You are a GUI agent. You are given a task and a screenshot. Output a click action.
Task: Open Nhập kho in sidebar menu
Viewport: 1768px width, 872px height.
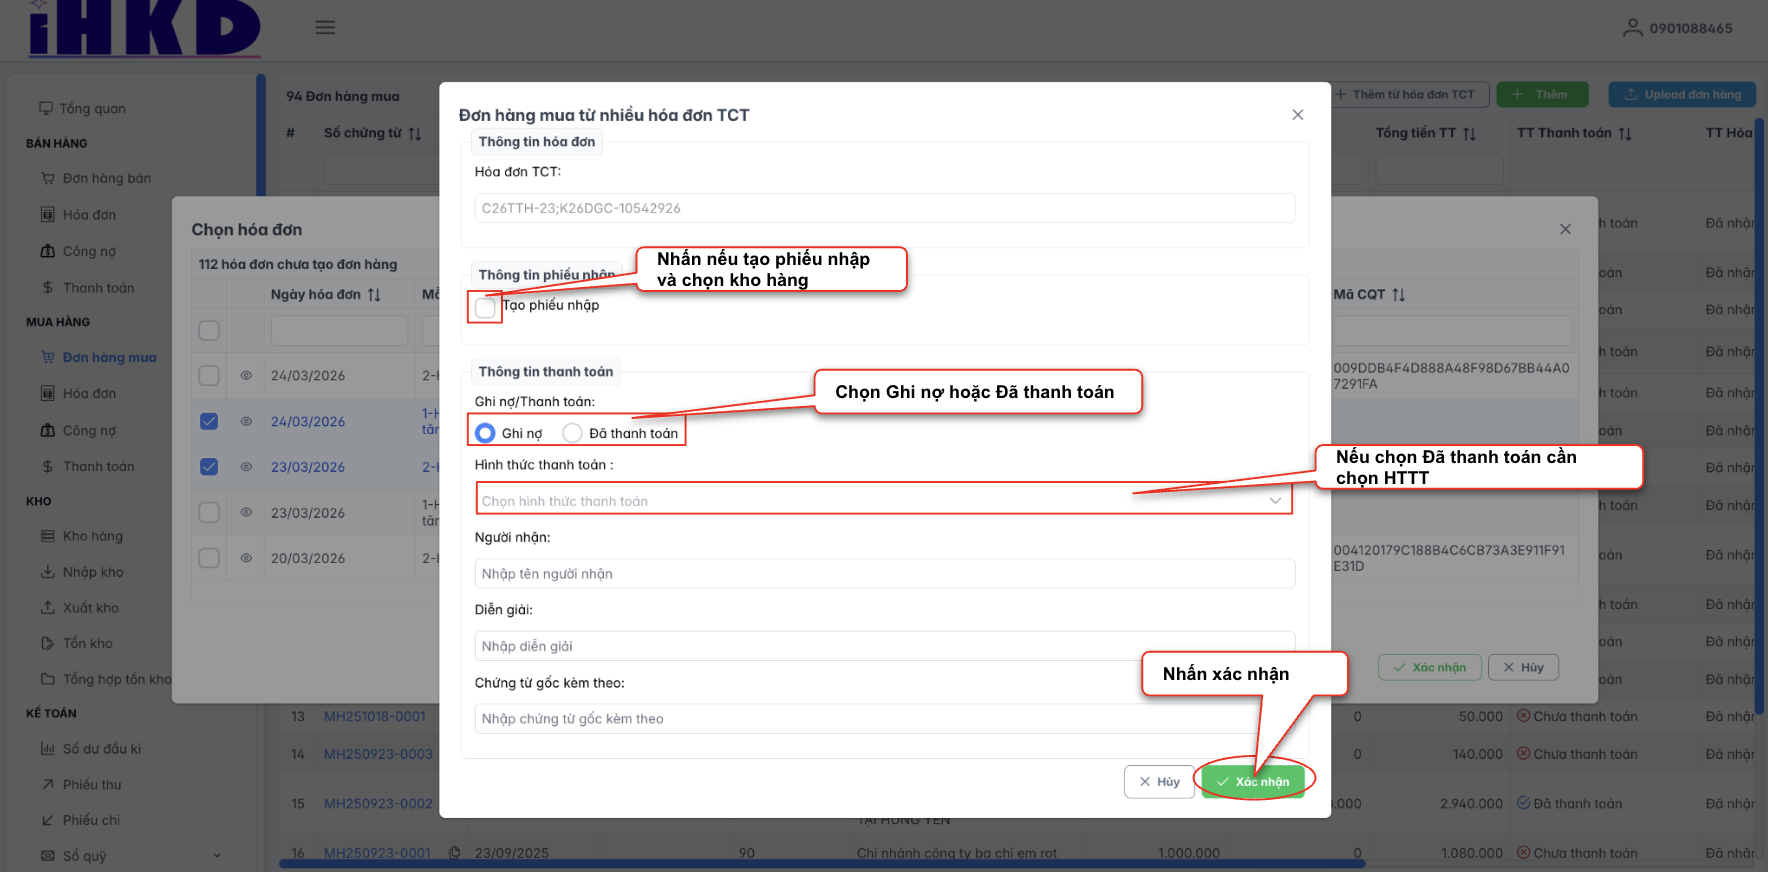point(92,572)
